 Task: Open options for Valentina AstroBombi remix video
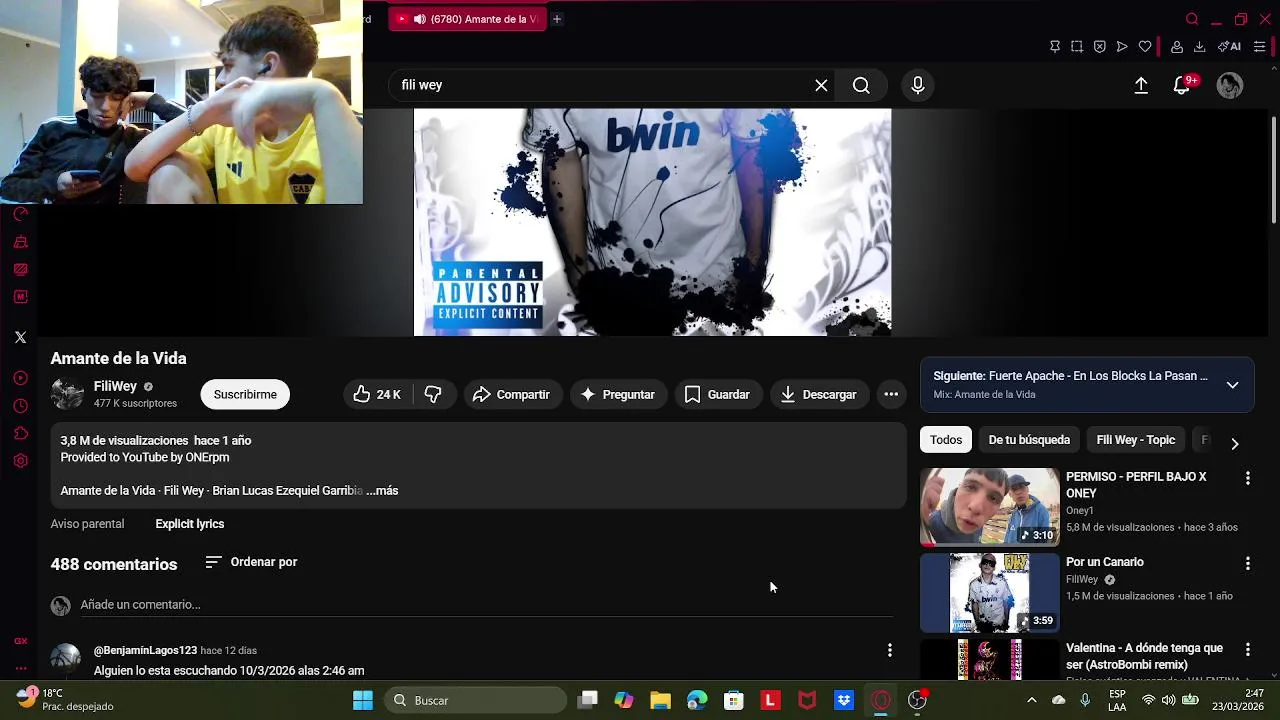pos(1247,650)
